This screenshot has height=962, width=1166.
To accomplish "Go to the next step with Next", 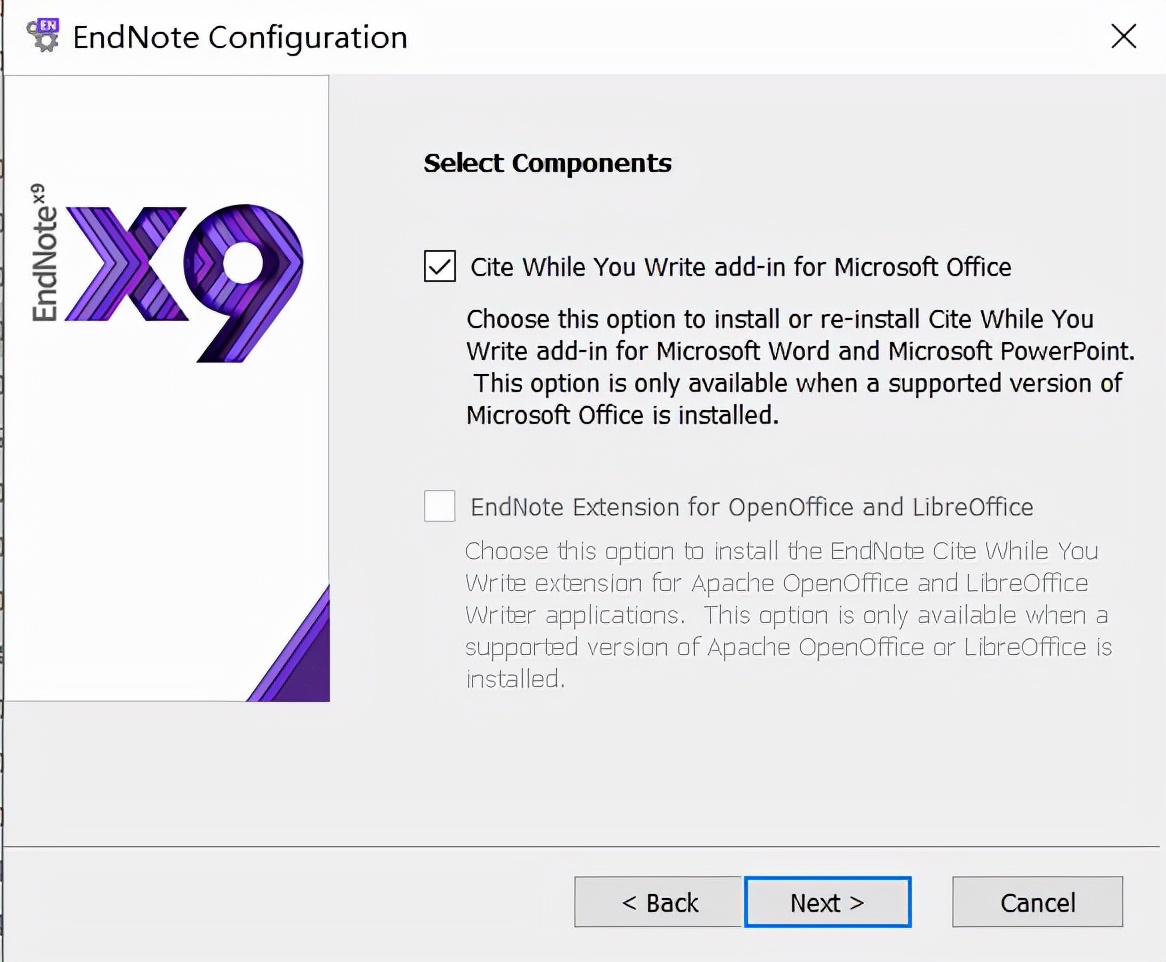I will coord(828,902).
